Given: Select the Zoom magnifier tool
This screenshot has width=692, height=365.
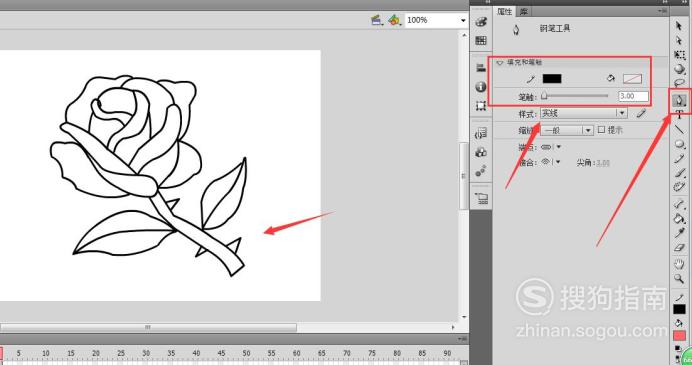Looking at the screenshot, I should click(679, 278).
